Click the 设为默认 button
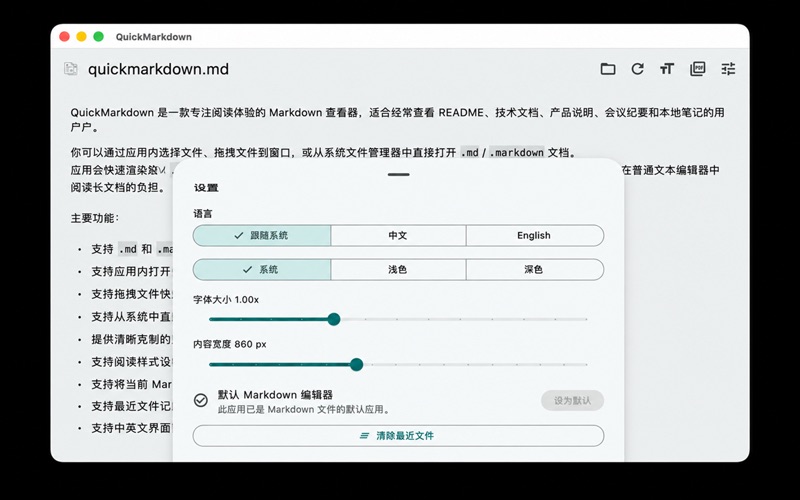This screenshot has width=800, height=500. point(572,401)
